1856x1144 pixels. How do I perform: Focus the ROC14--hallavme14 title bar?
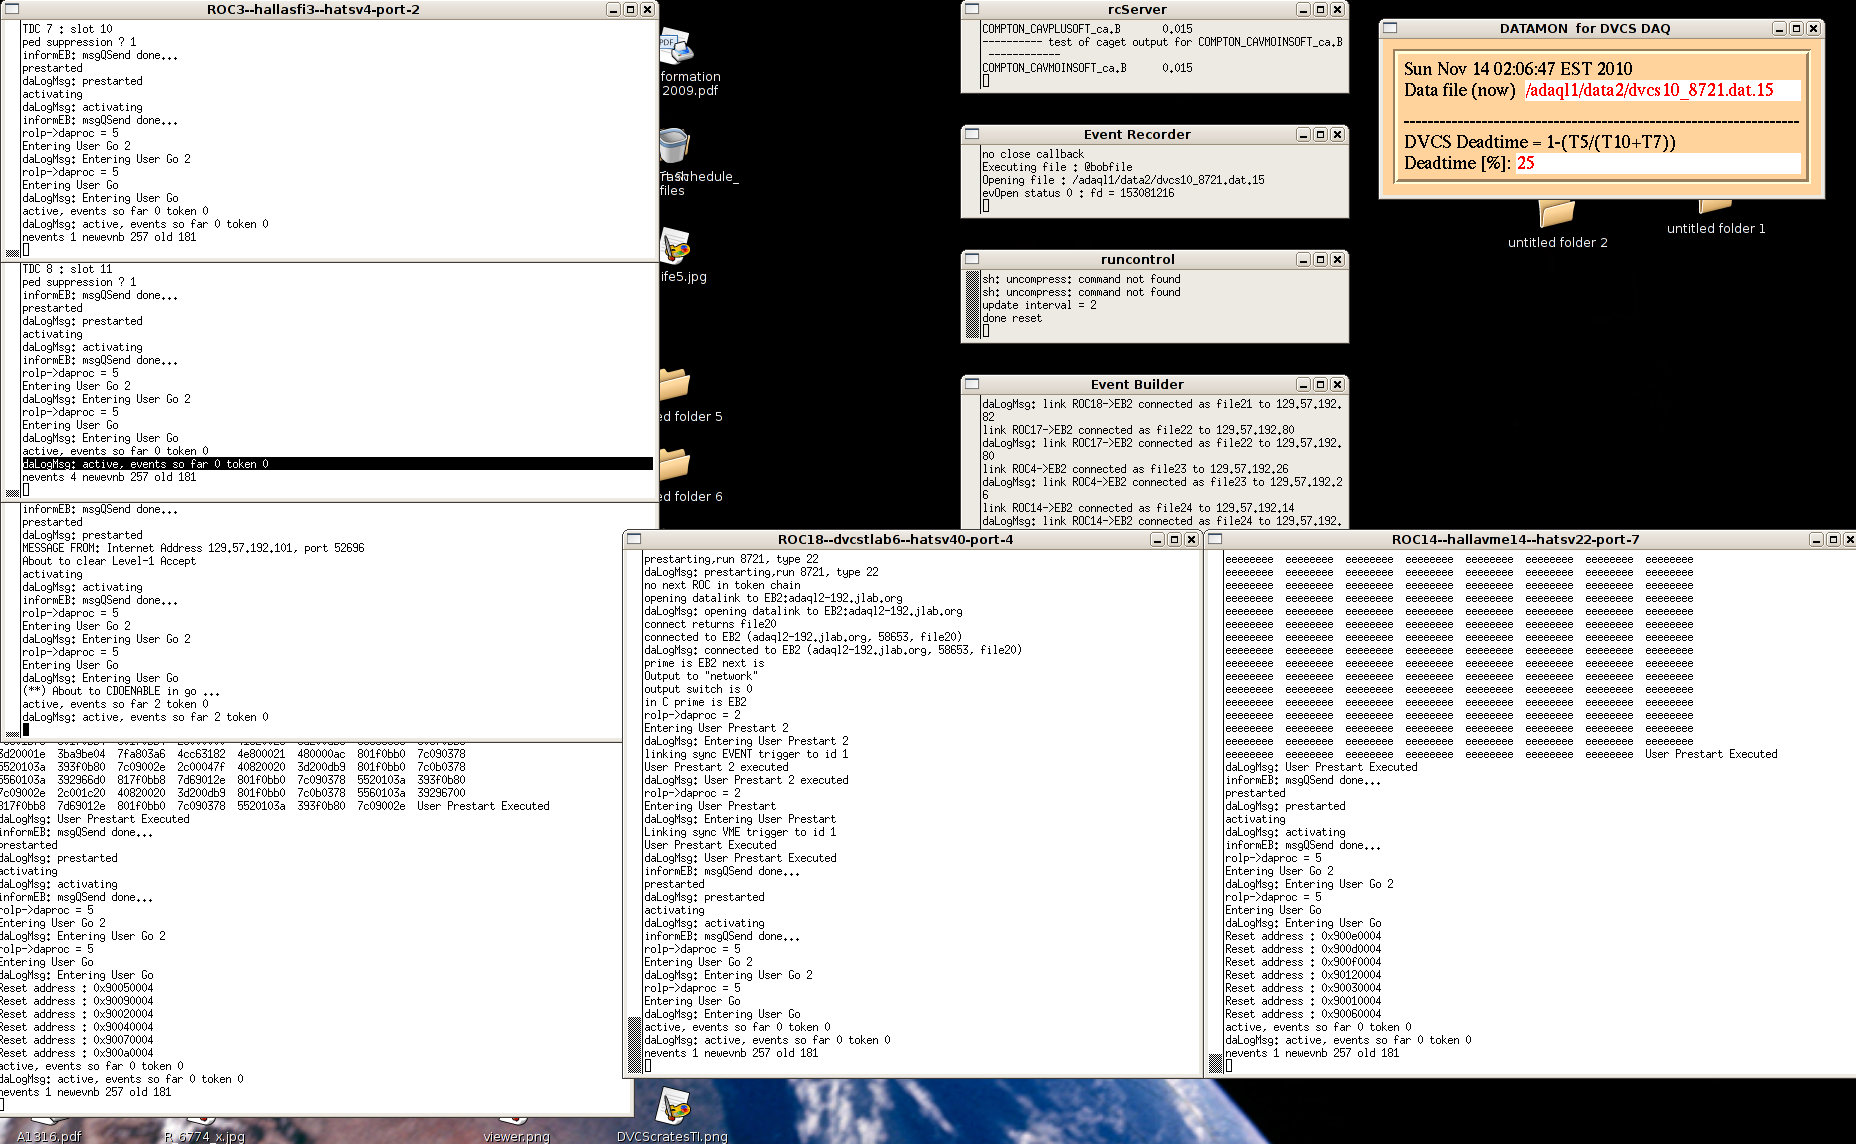(1515, 539)
